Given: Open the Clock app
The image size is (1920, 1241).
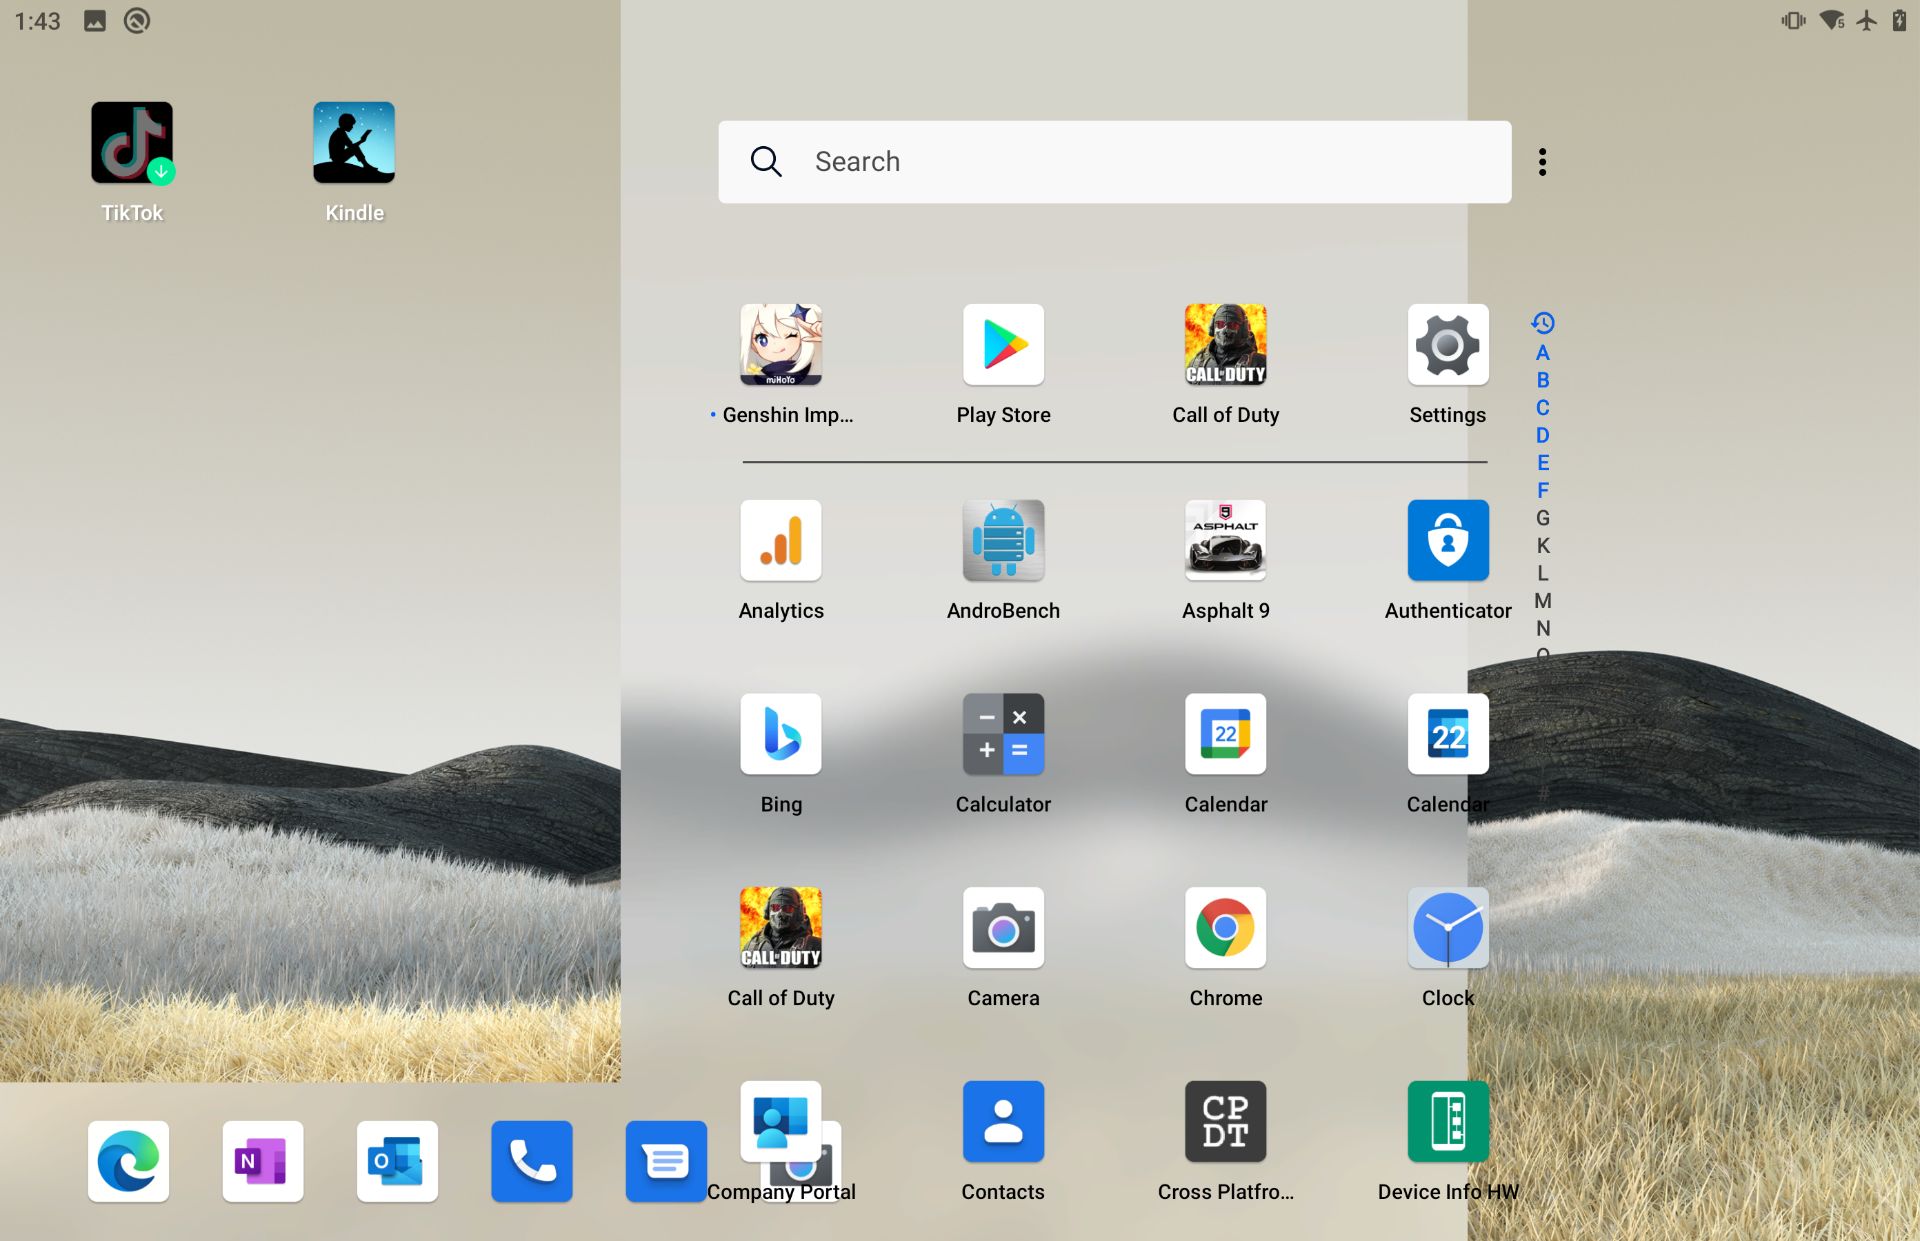Looking at the screenshot, I should [x=1448, y=928].
